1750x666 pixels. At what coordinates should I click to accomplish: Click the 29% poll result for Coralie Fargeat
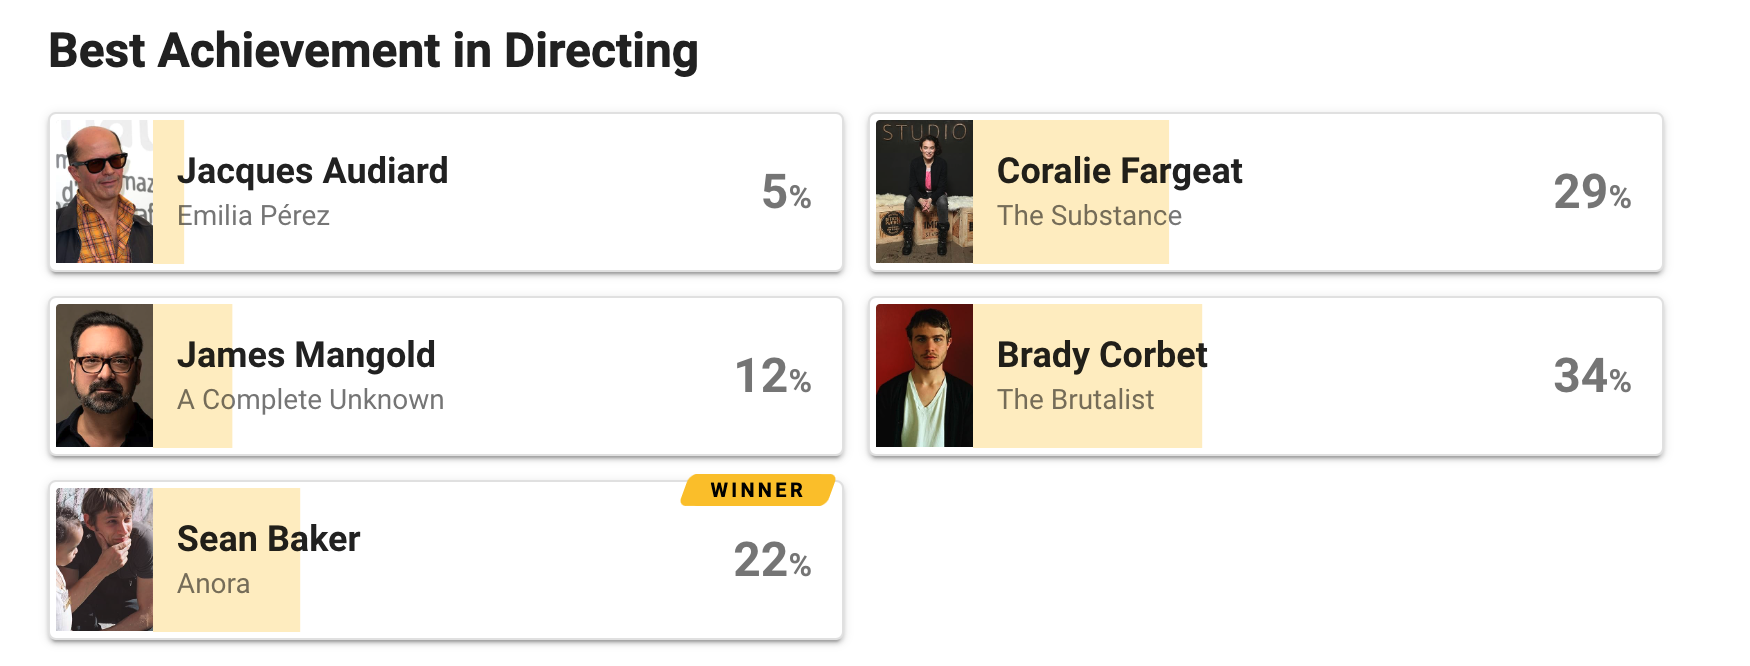(1592, 192)
